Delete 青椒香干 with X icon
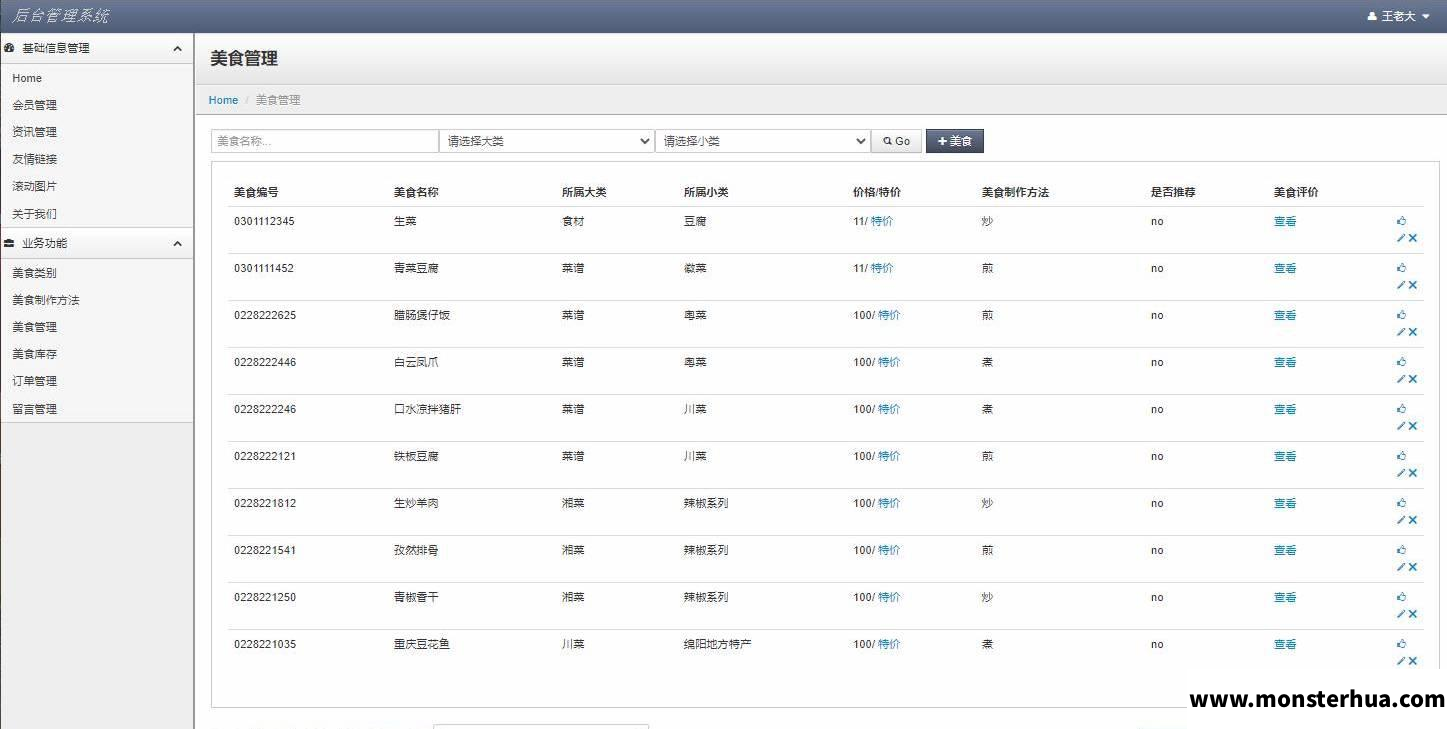The image size is (1447, 729). [x=1413, y=614]
